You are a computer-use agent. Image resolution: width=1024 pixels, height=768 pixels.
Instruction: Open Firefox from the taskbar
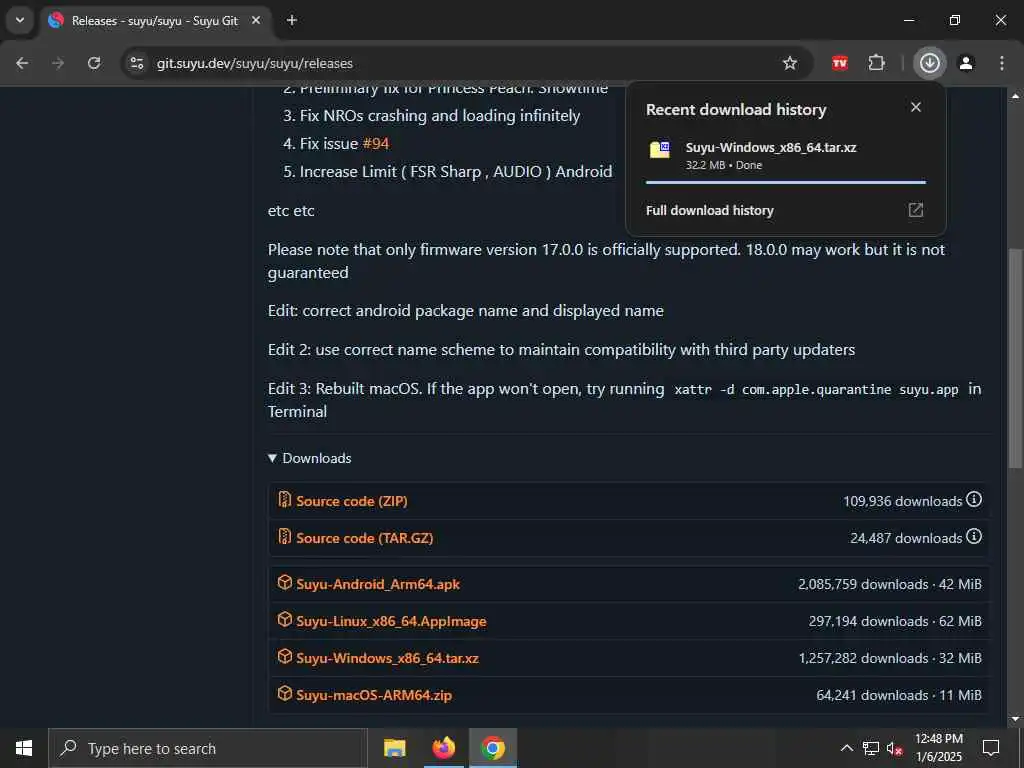click(x=443, y=748)
